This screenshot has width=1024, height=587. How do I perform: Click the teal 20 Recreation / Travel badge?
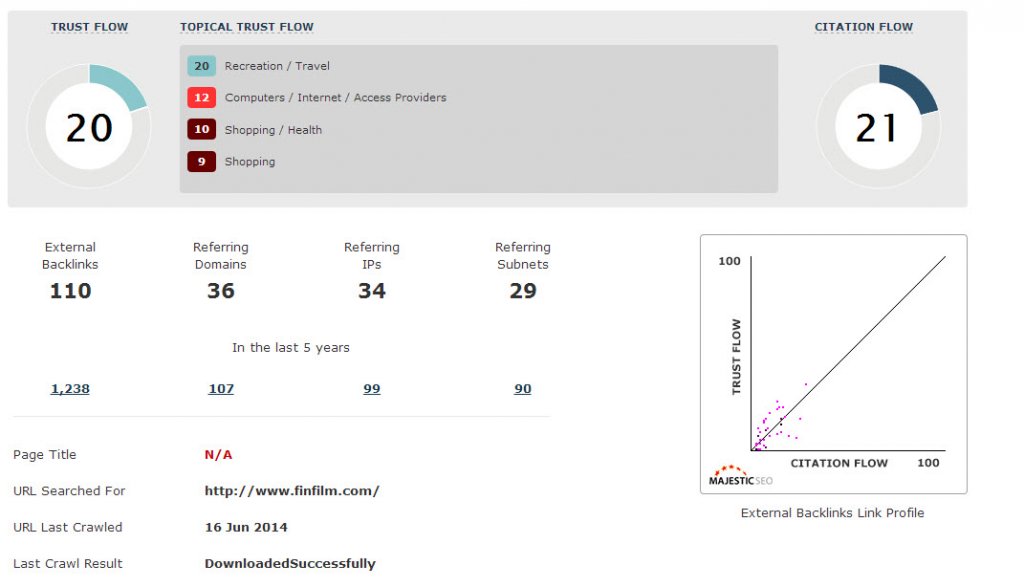pos(202,66)
